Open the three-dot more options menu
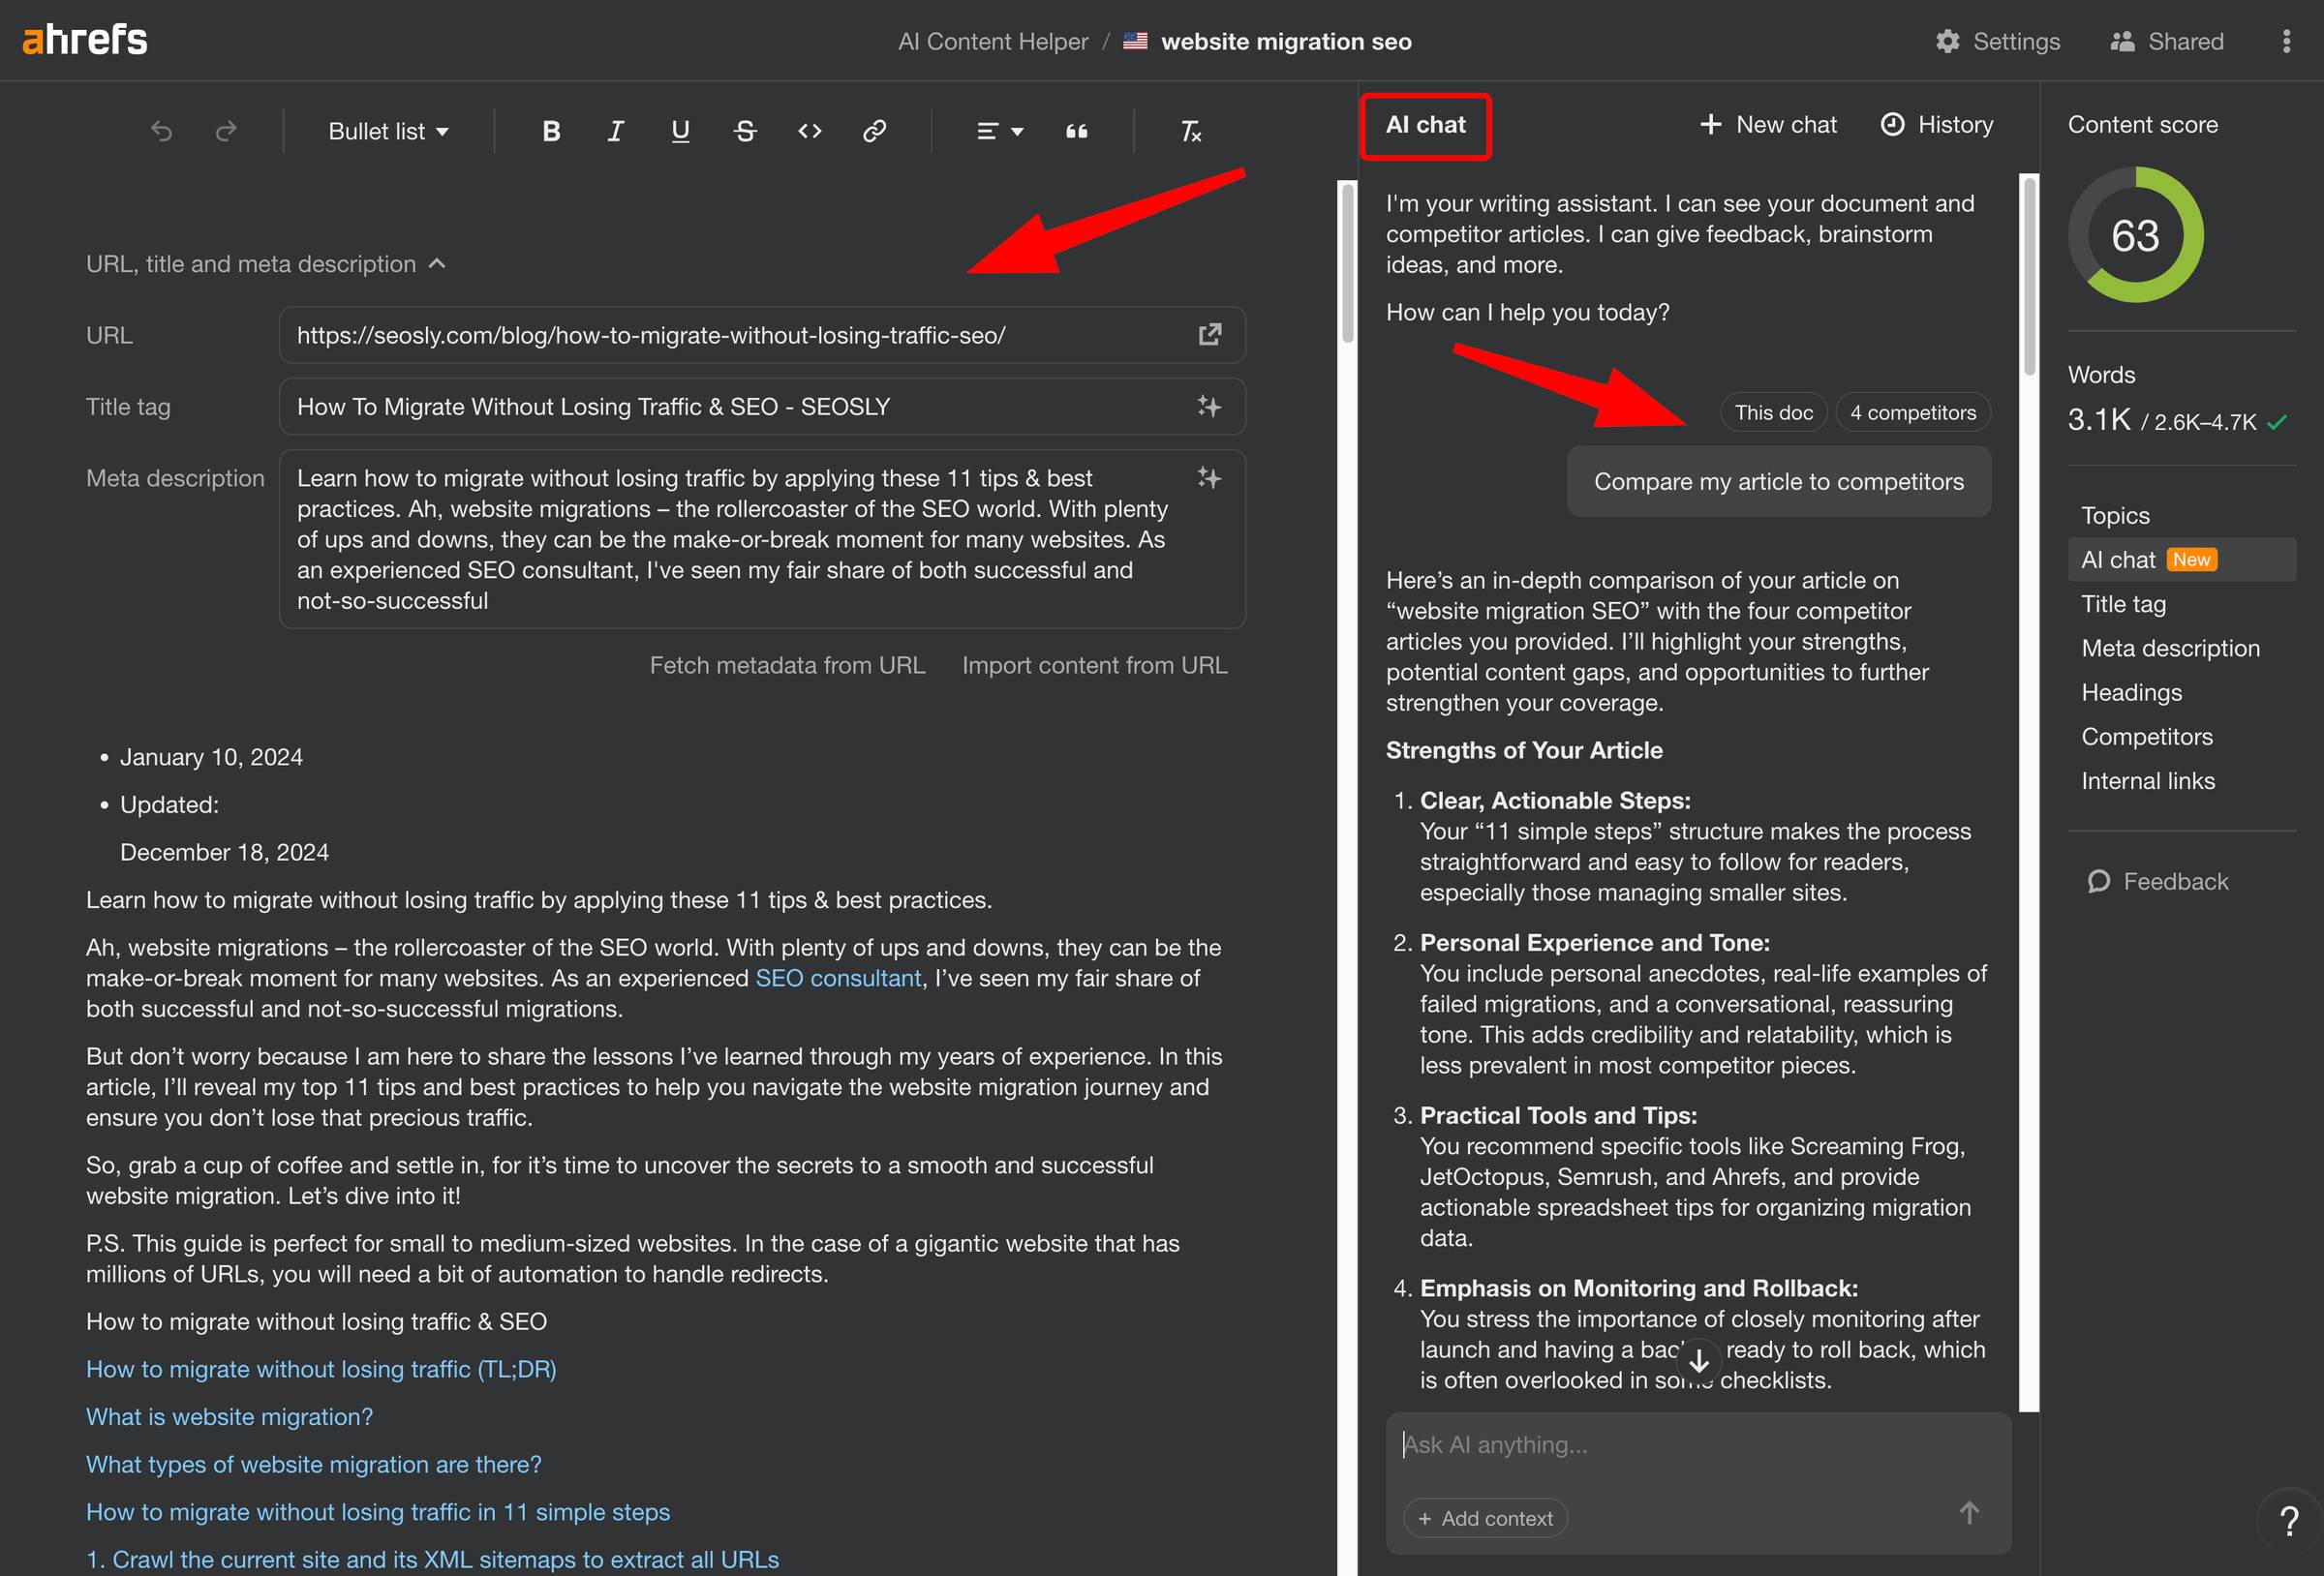This screenshot has height=1576, width=2324. click(2286, 41)
